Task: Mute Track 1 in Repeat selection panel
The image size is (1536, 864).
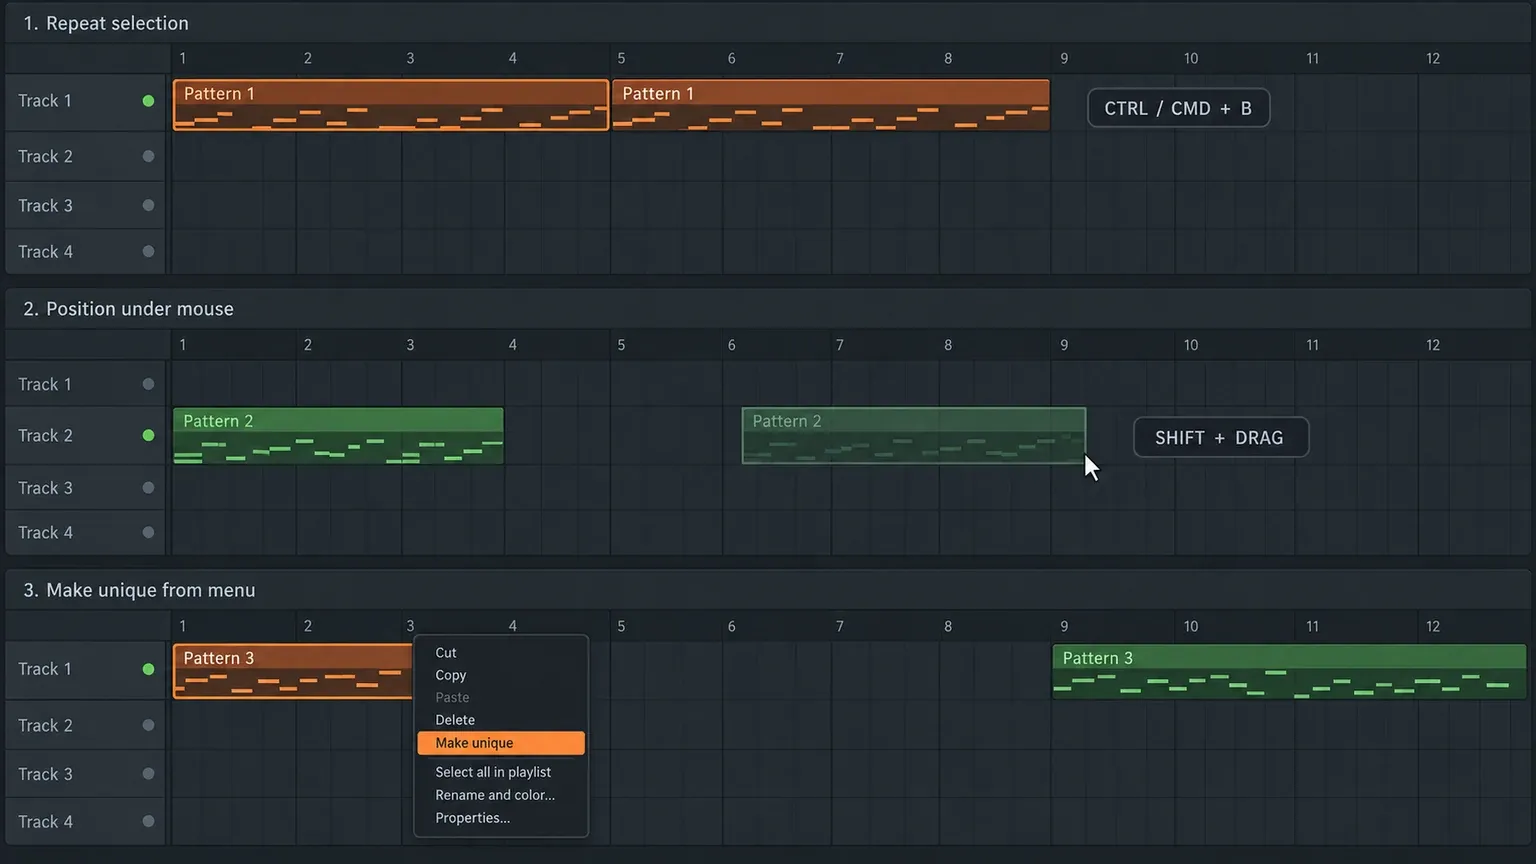Action: pos(148,101)
